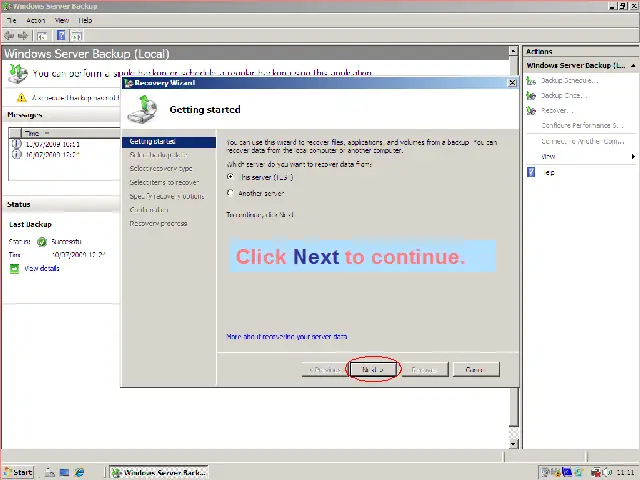640x480 pixels.
Task: Click Backup Once icon in Actions pane
Action: point(531,96)
